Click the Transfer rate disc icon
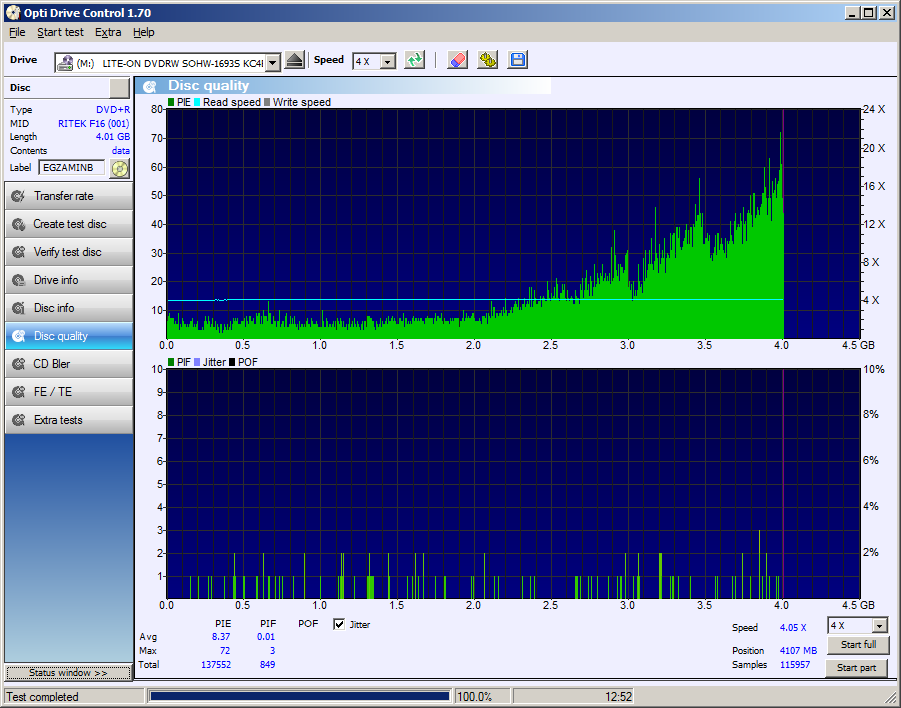This screenshot has height=708, width=901. (x=19, y=196)
